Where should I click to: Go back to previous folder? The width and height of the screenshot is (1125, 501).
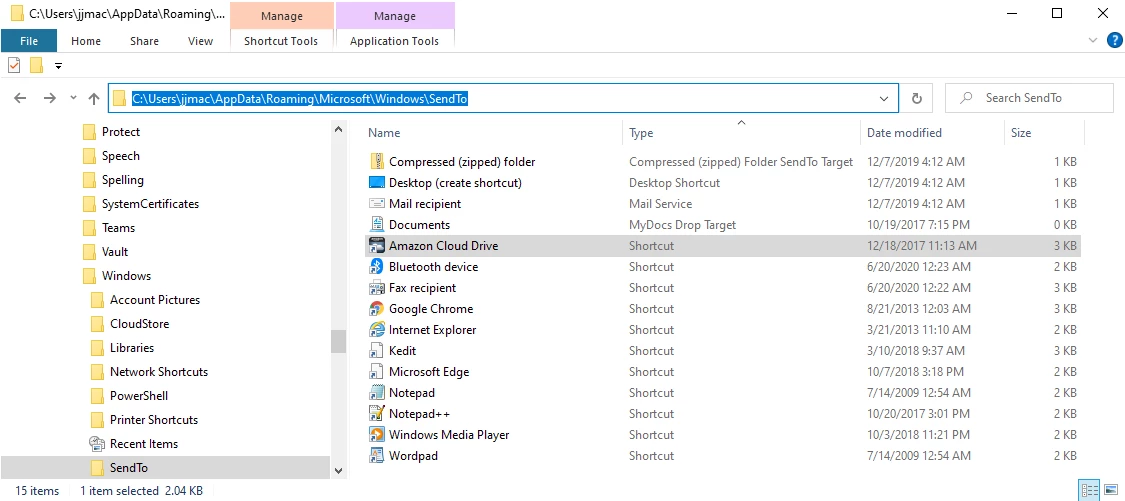(20, 98)
